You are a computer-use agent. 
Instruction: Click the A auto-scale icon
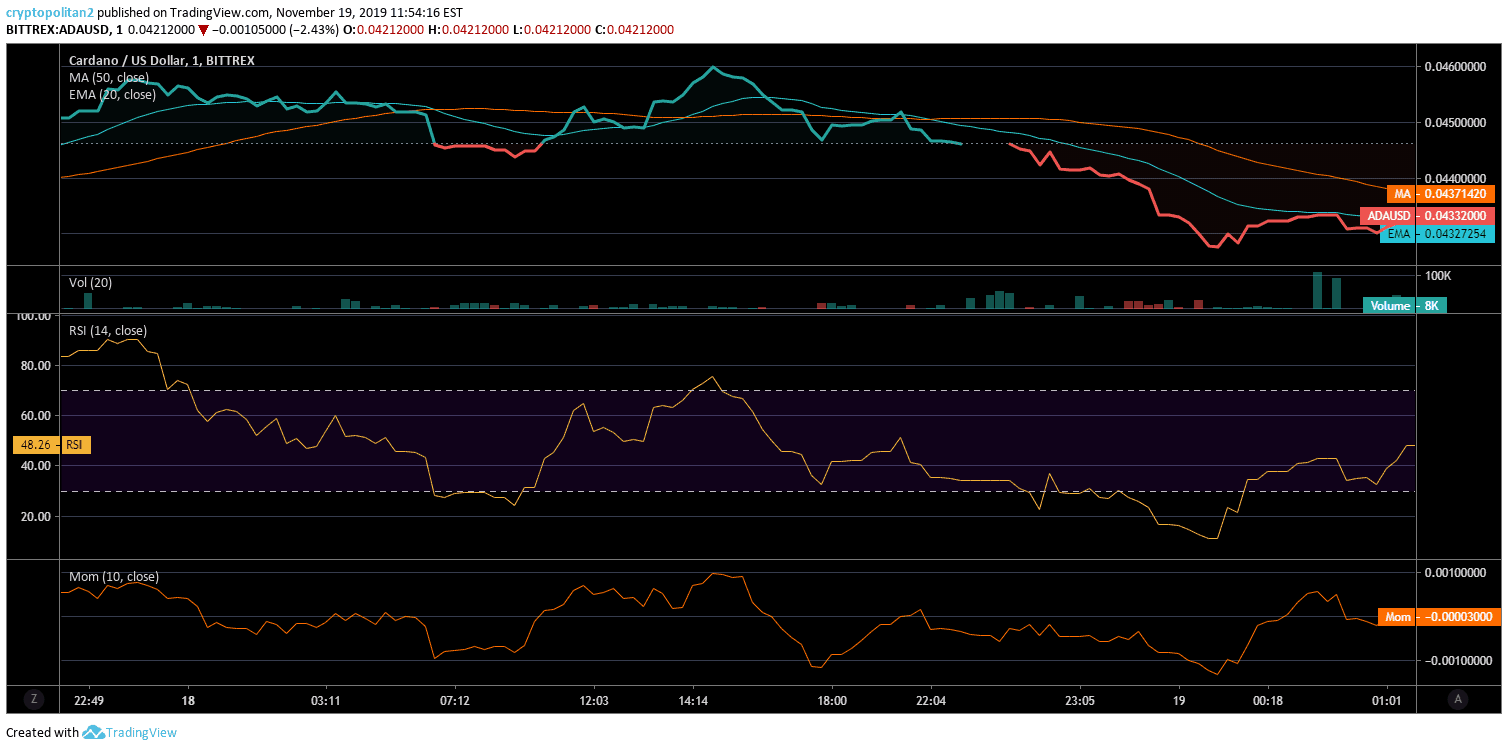tap(1458, 699)
